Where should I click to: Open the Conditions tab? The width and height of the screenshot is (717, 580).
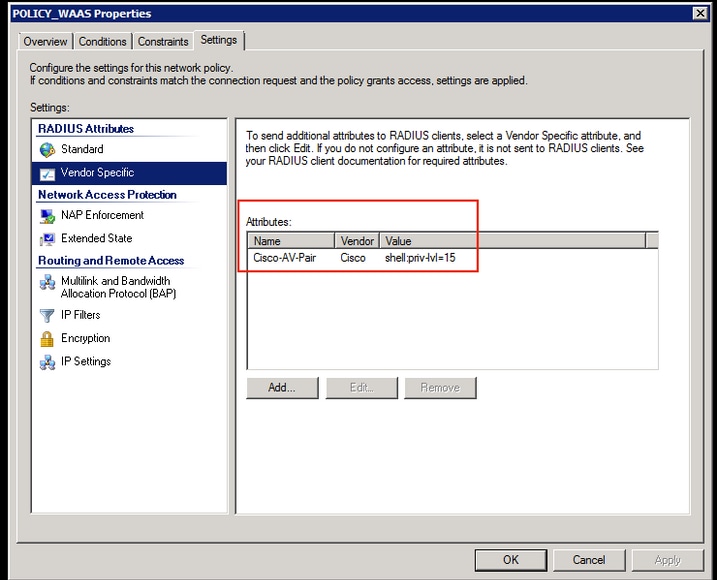point(102,42)
